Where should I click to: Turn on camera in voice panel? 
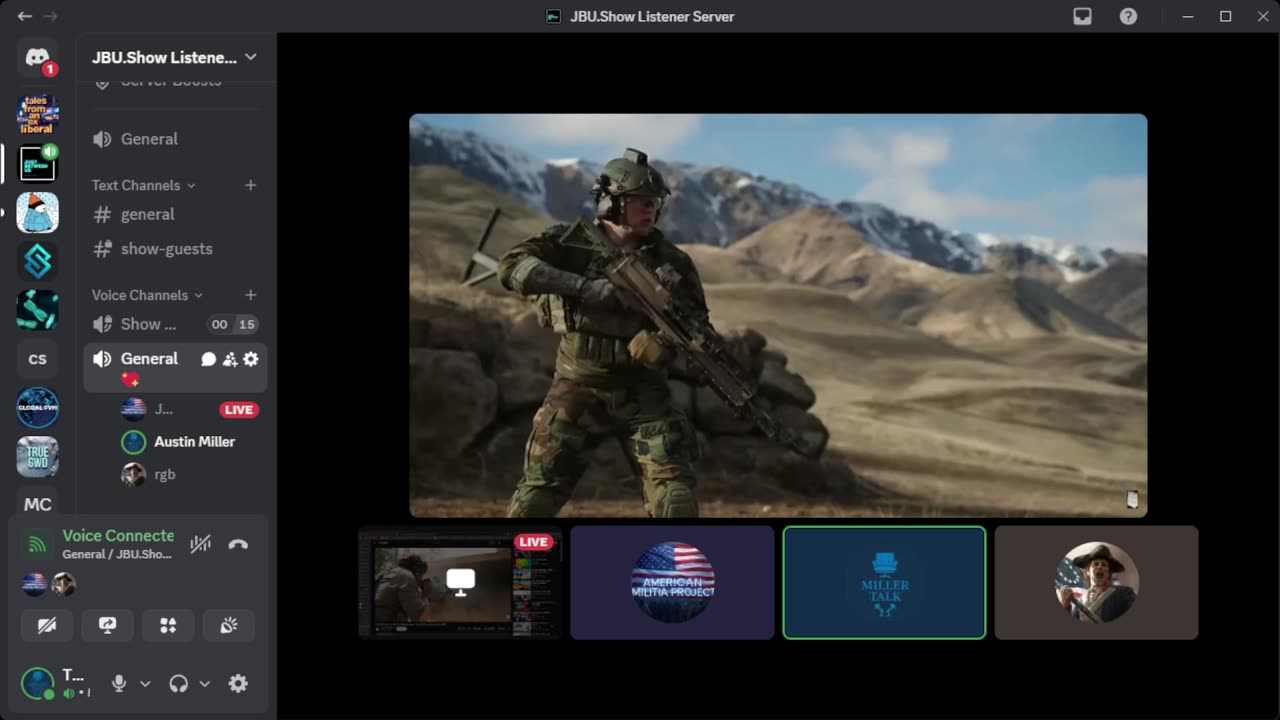tap(47, 625)
